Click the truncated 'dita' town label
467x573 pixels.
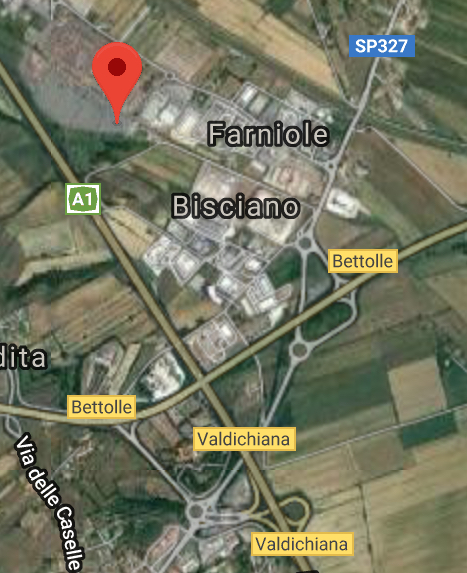pyautogui.click(x=23, y=358)
